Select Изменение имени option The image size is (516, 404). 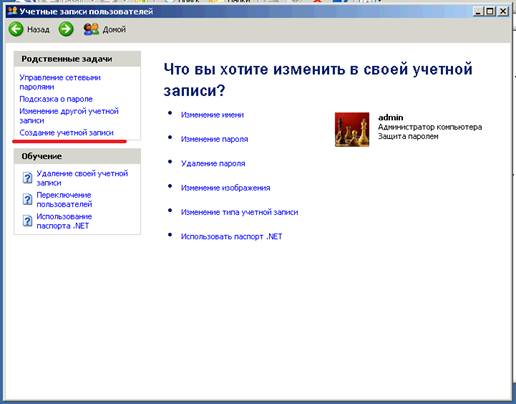212,115
